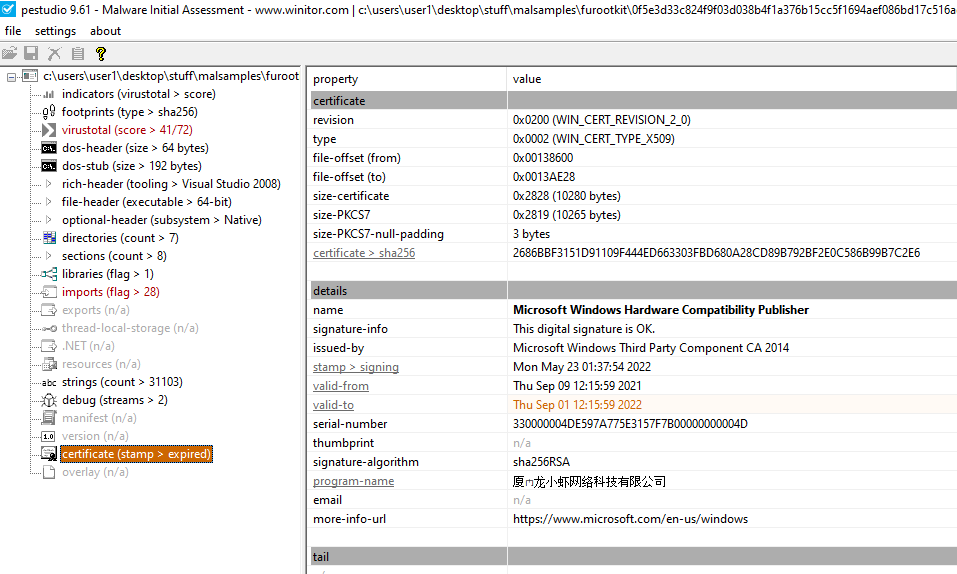Click the expired date Thu Sep 01 2022

(577, 405)
